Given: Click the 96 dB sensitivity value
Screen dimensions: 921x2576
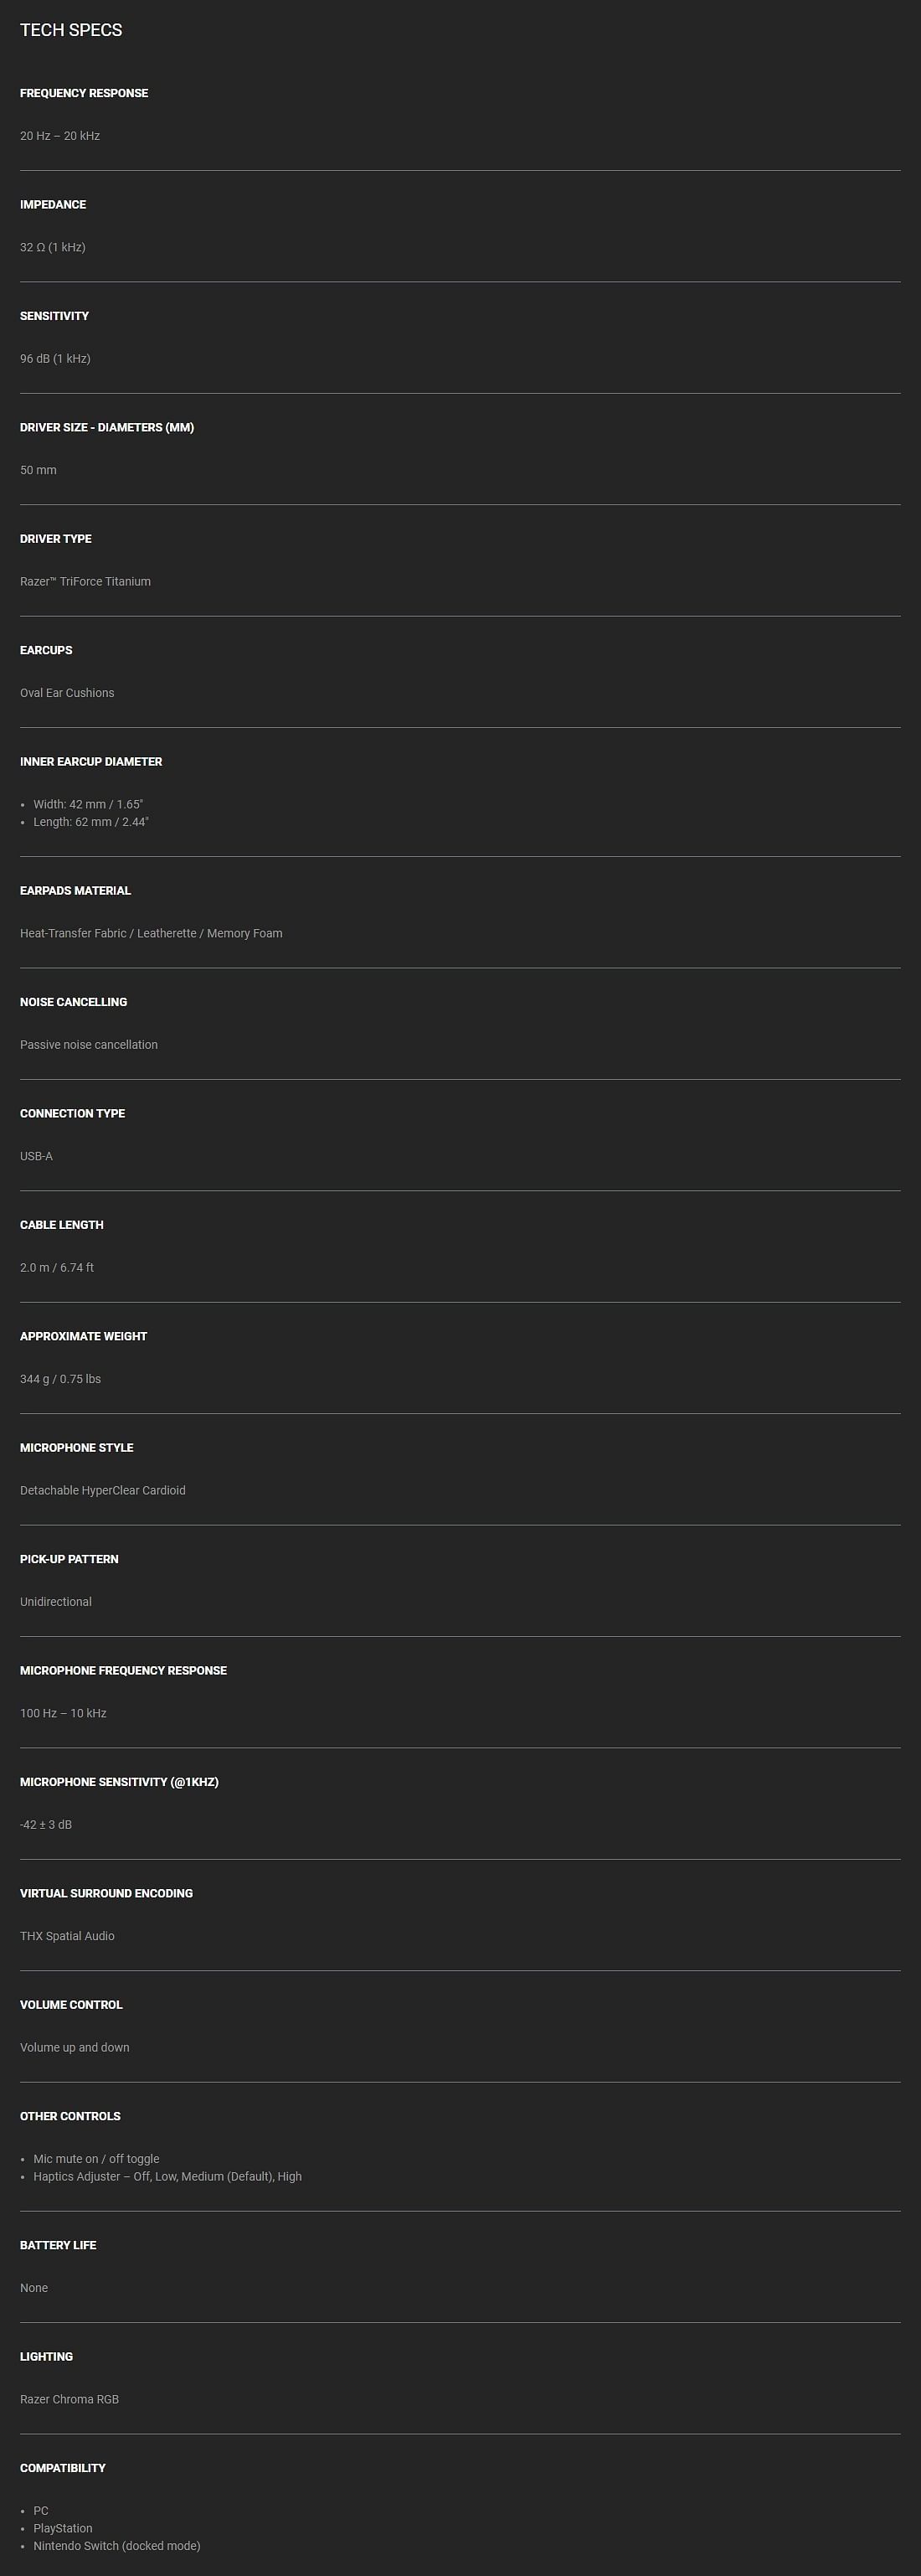Looking at the screenshot, I should (x=55, y=359).
